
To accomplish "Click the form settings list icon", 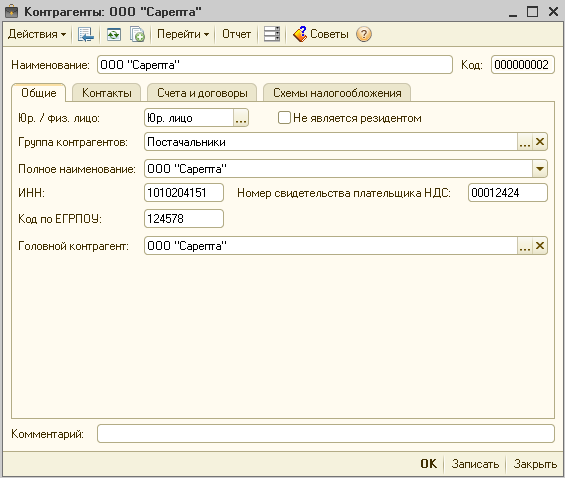I will tap(272, 34).
